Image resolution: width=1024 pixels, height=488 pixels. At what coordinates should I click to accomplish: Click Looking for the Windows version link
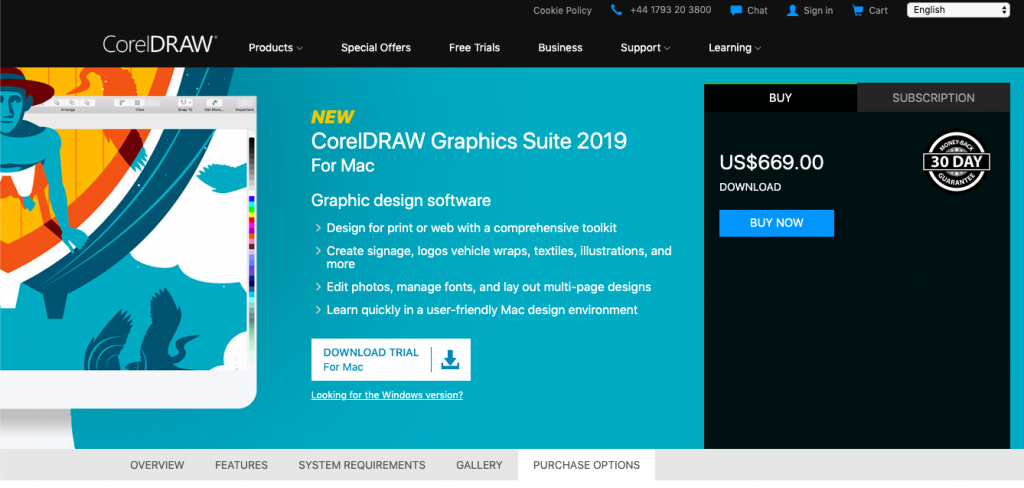tap(387, 395)
